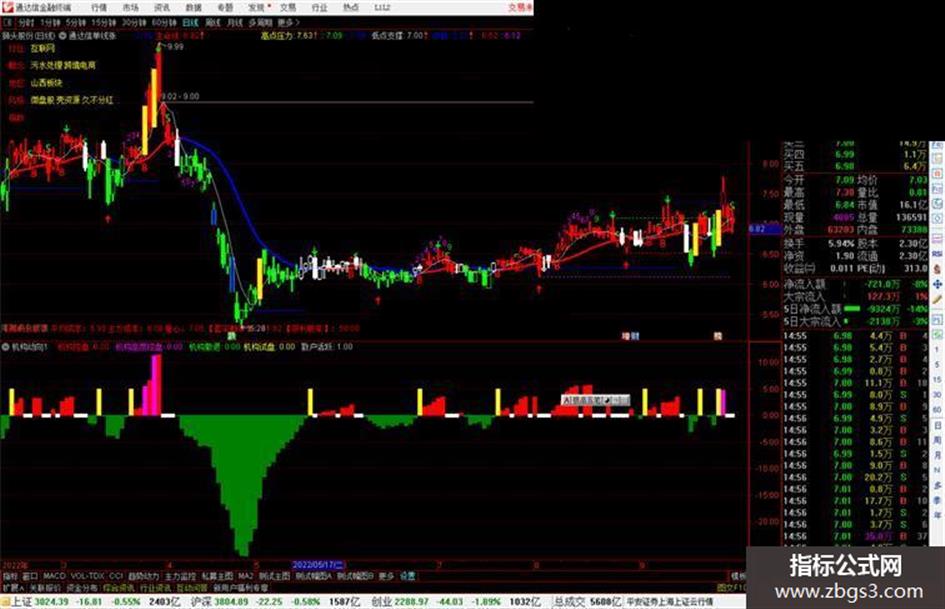The width and height of the screenshot is (945, 609).
Task: Open the 热点 menu
Action: (351, 8)
